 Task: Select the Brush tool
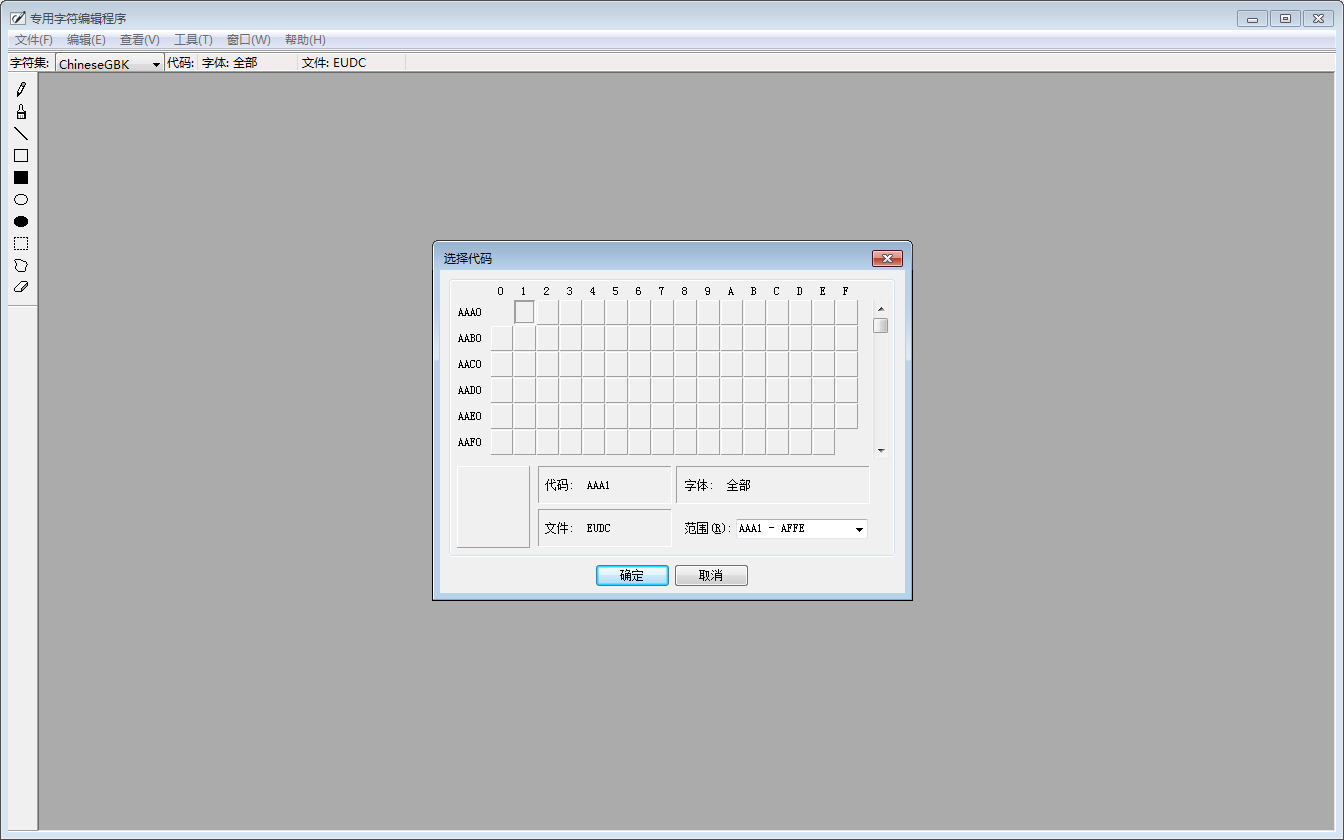pyautogui.click(x=21, y=112)
